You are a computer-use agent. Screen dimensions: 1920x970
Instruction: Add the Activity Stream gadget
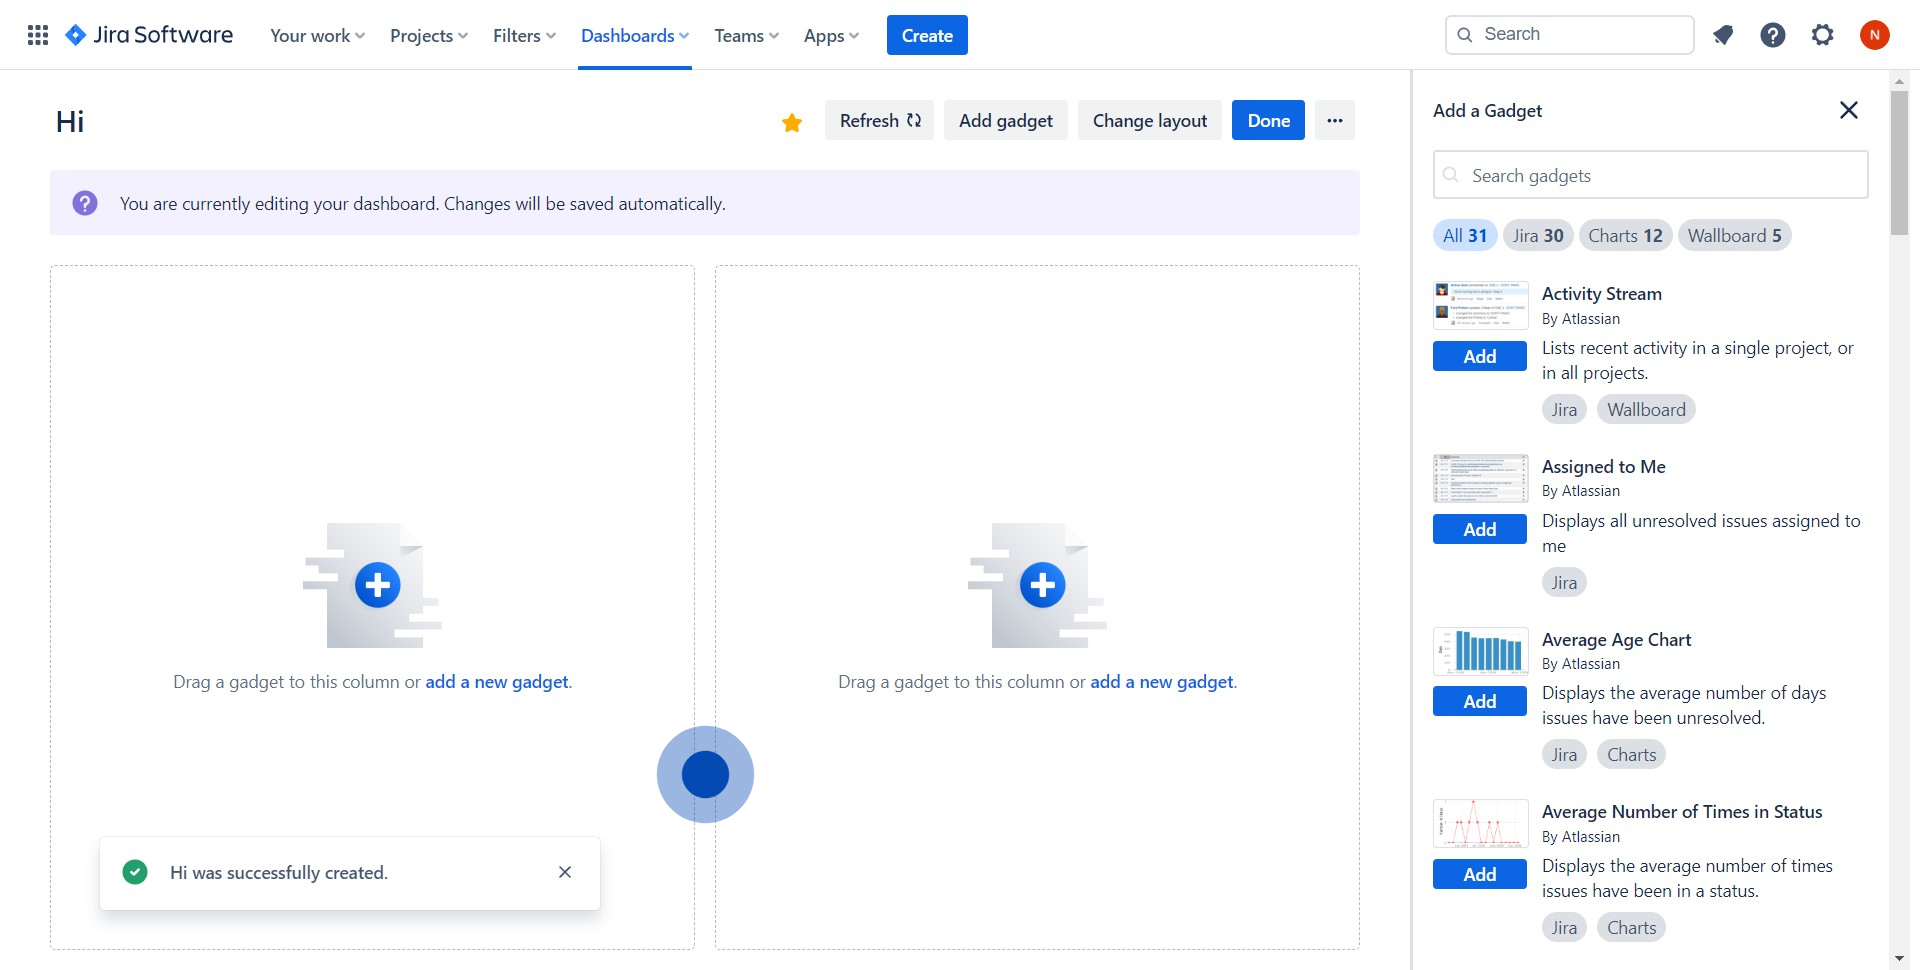click(1479, 356)
